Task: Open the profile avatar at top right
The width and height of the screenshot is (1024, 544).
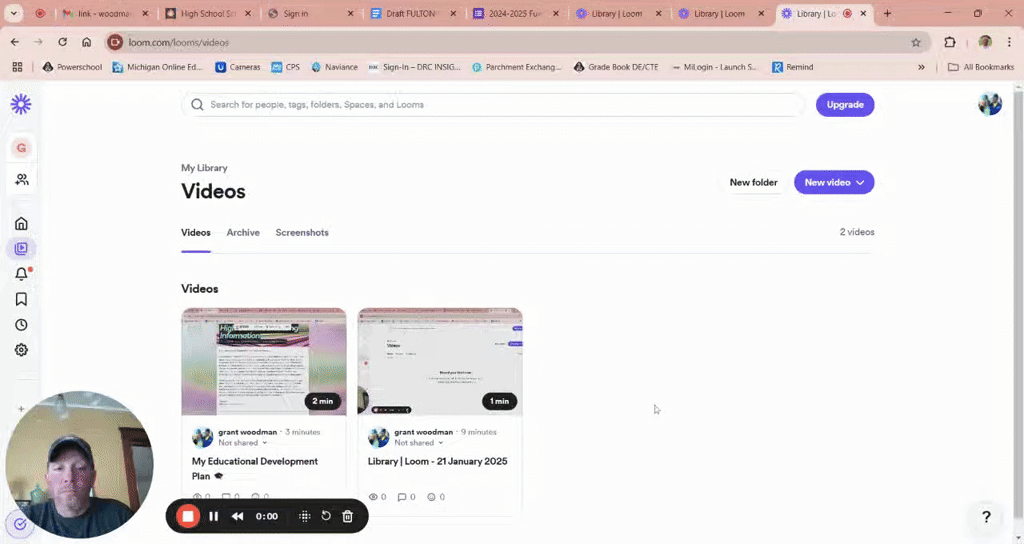Action: [x=990, y=104]
